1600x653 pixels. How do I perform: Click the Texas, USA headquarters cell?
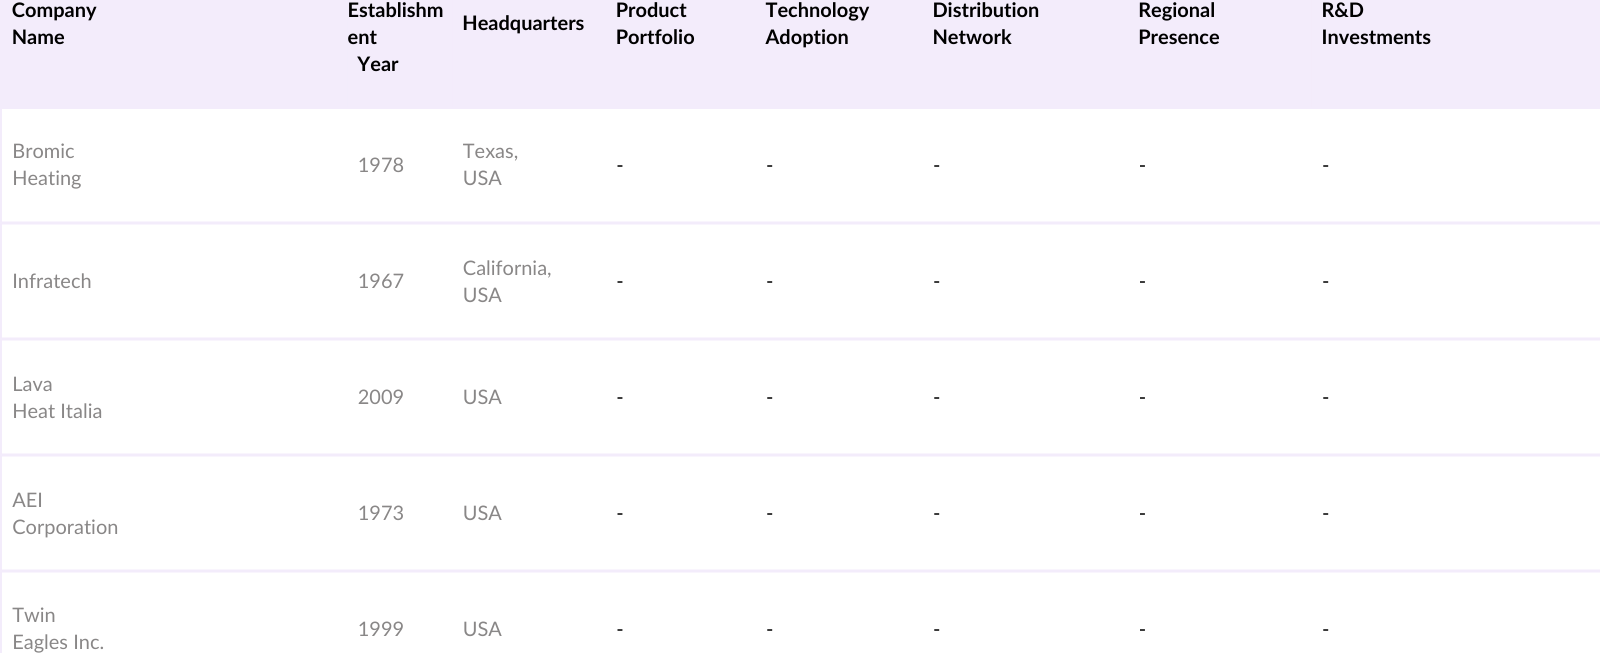[x=490, y=165]
